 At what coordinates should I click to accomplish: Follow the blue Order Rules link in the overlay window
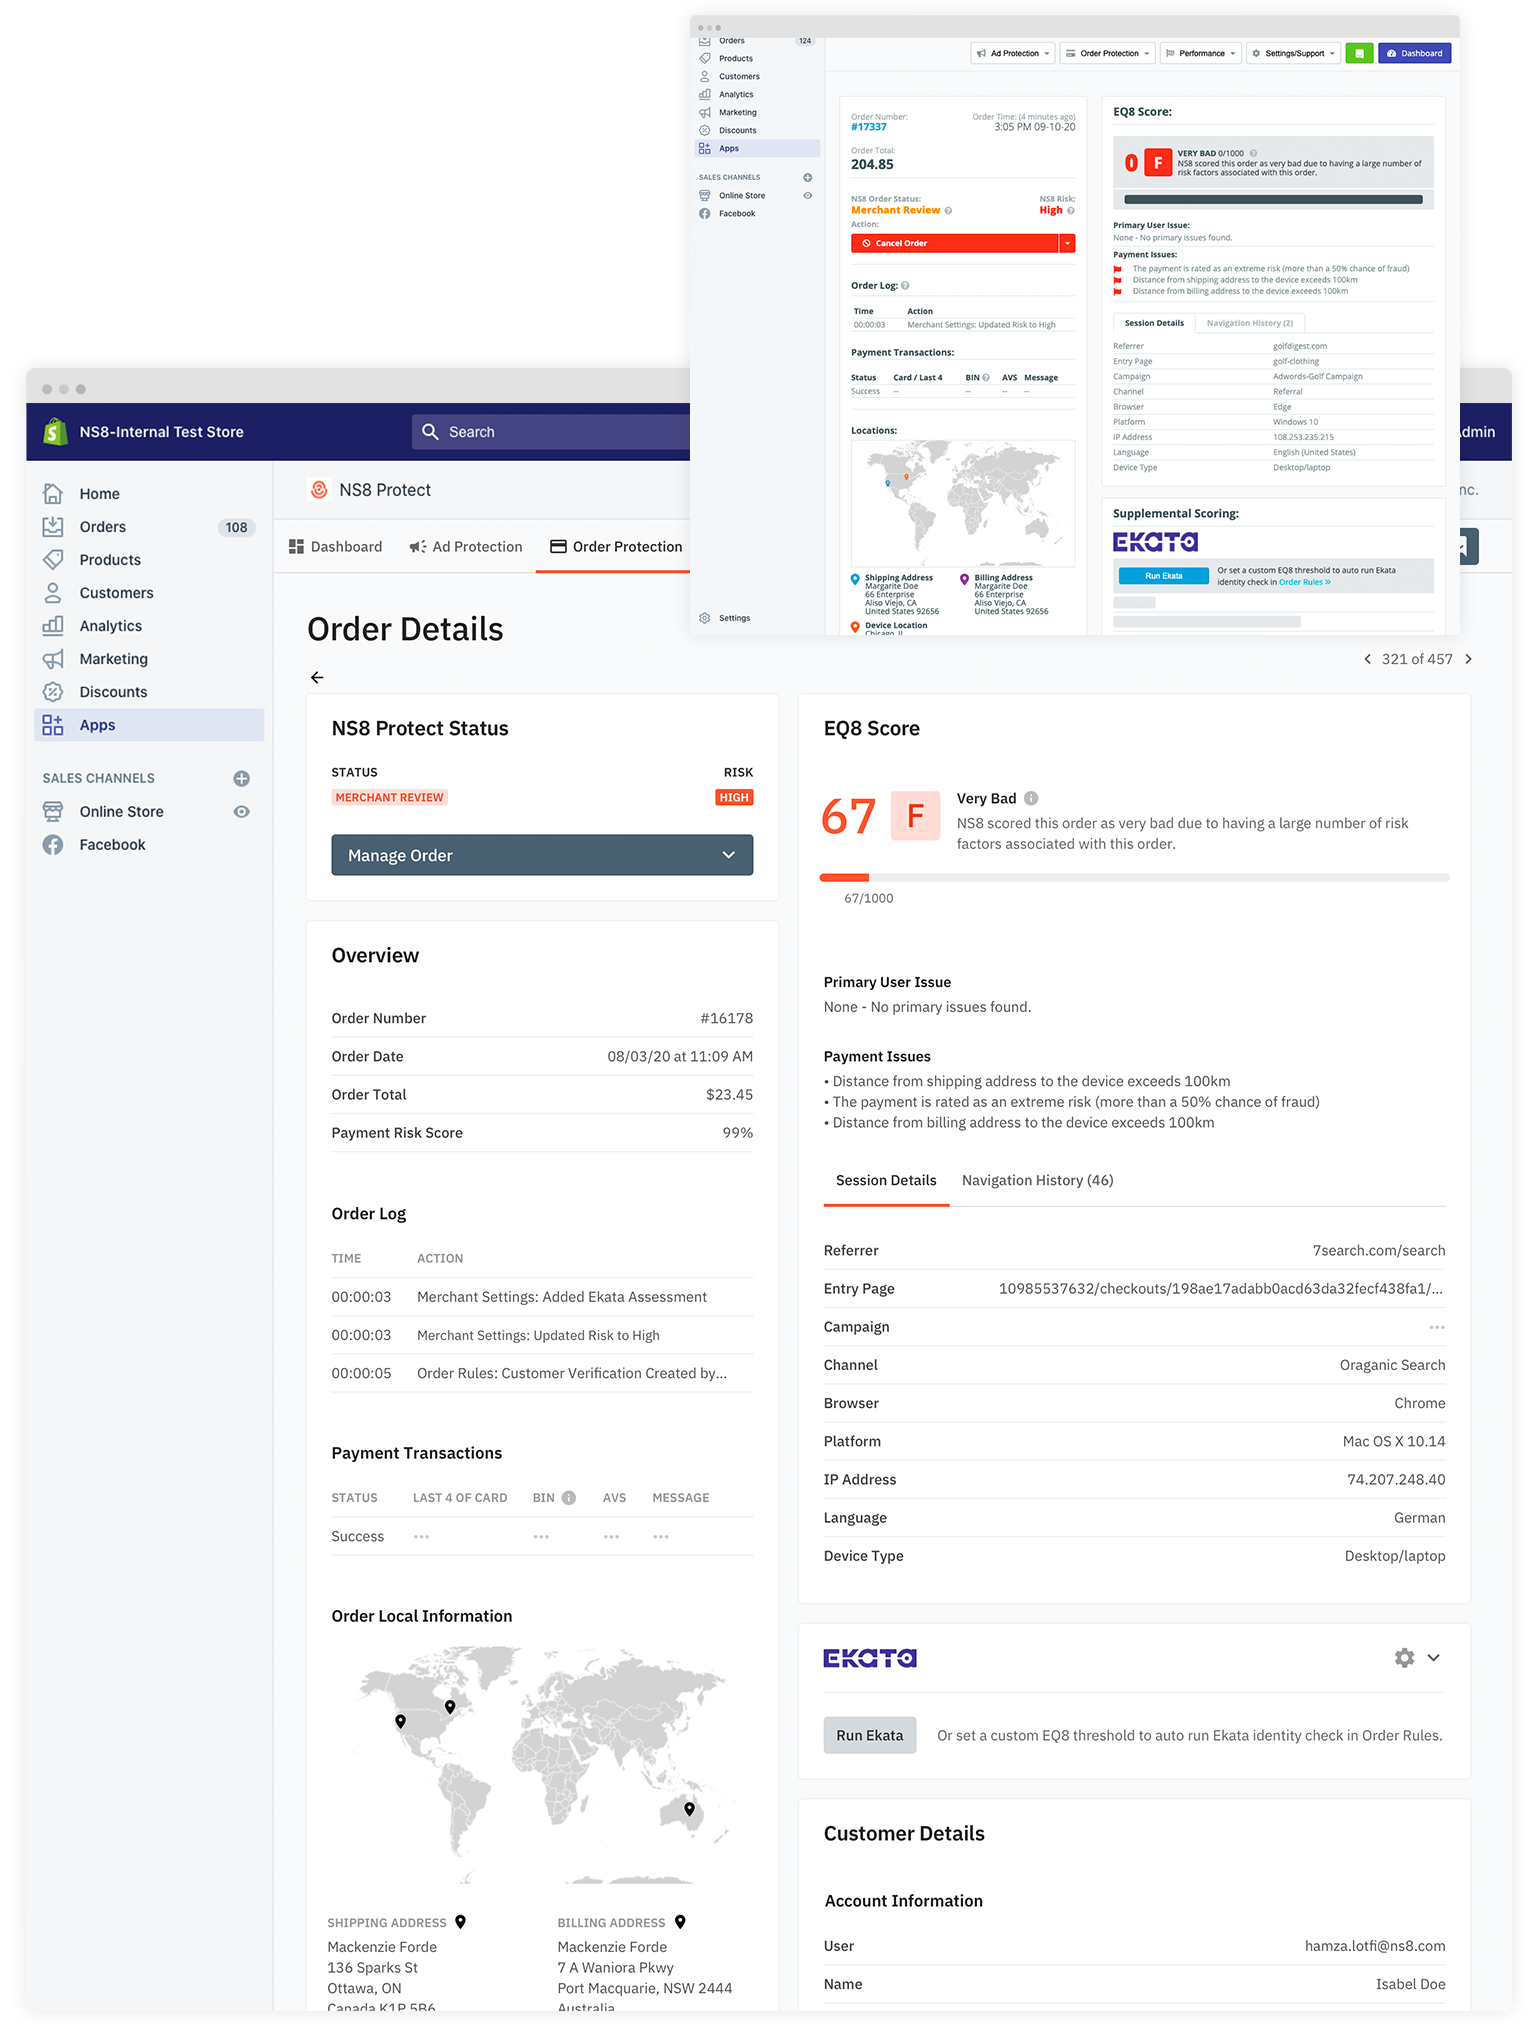[x=1304, y=582]
